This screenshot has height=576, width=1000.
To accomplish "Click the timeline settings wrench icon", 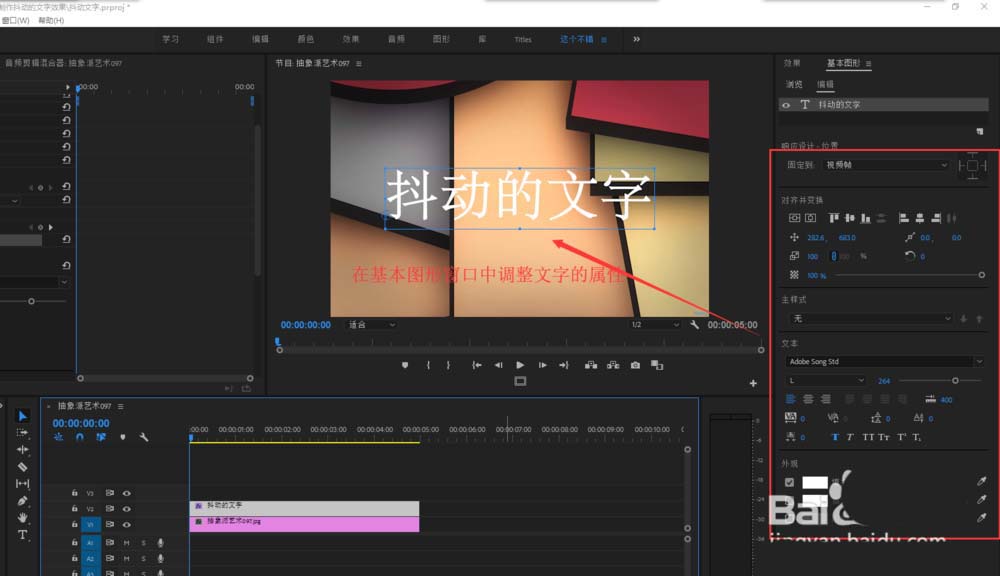I will (143, 437).
